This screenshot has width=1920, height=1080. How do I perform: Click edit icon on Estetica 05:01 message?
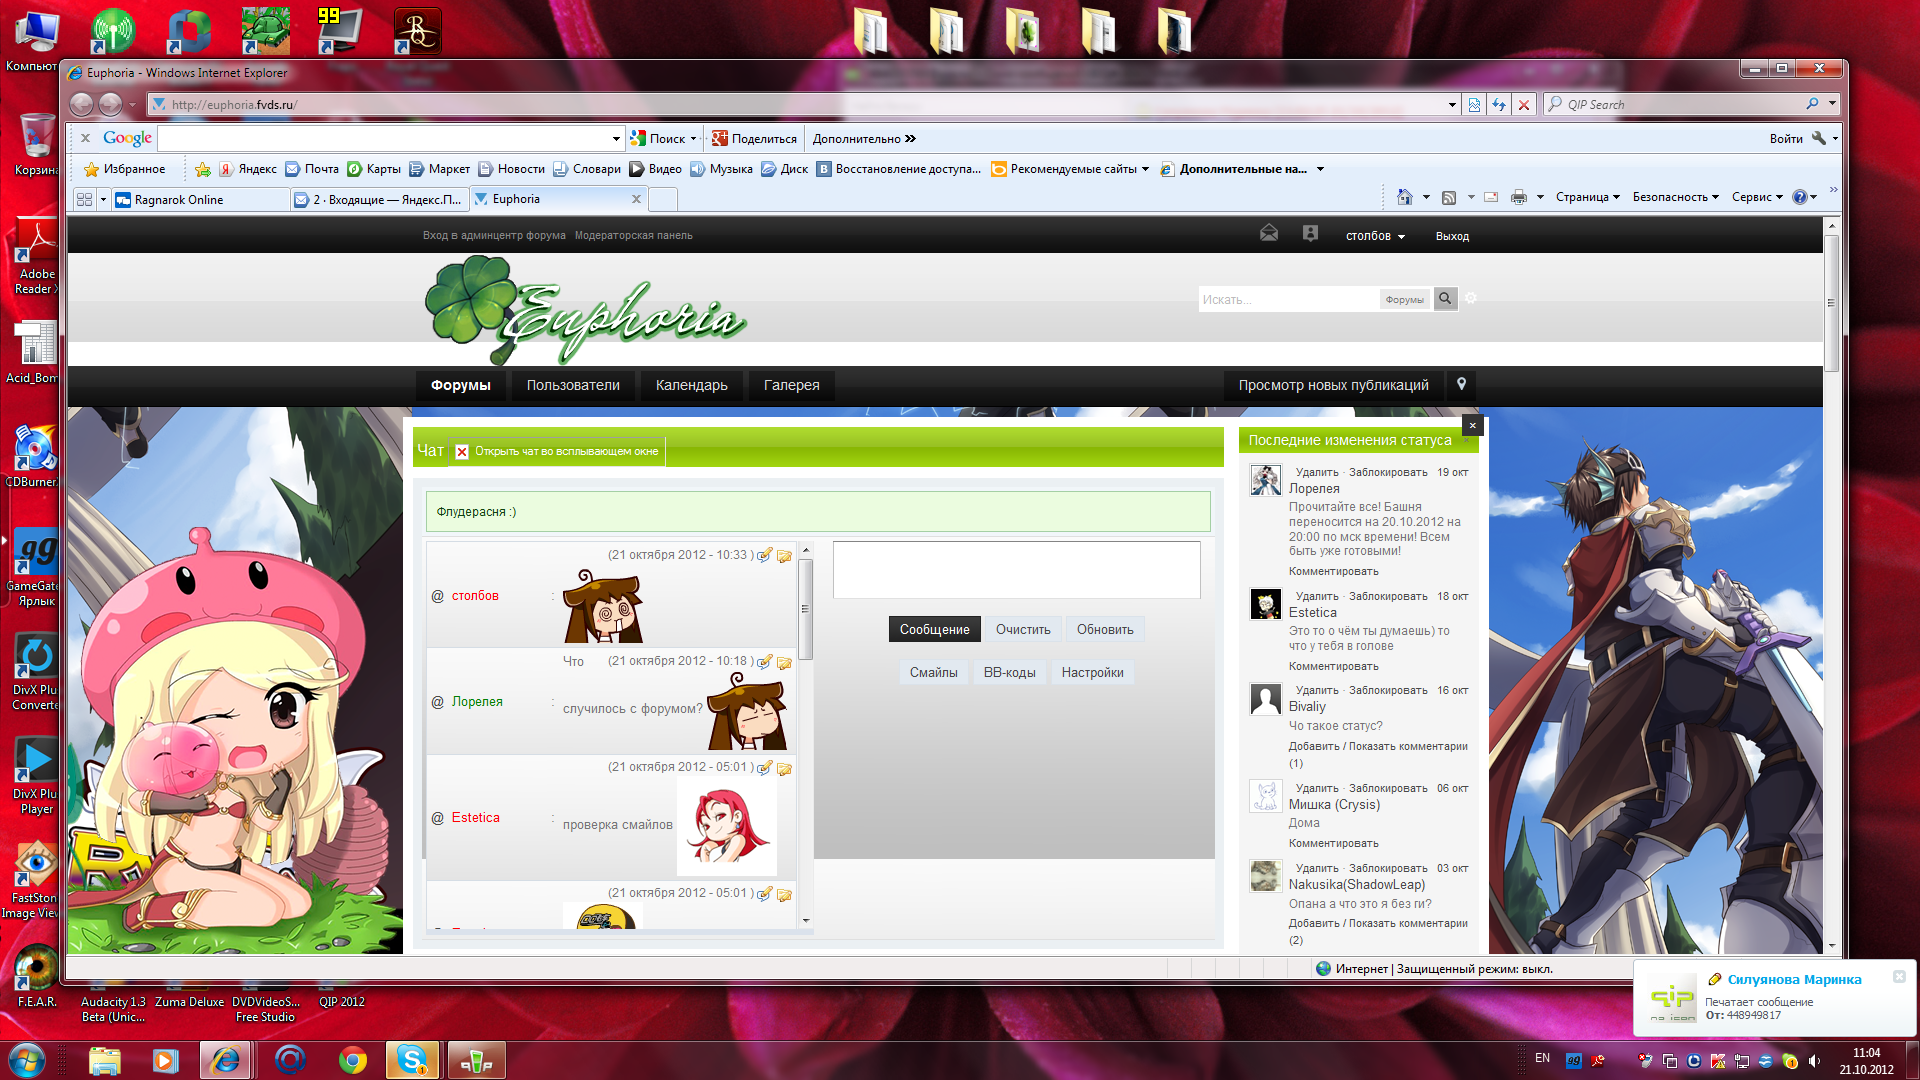[765, 768]
